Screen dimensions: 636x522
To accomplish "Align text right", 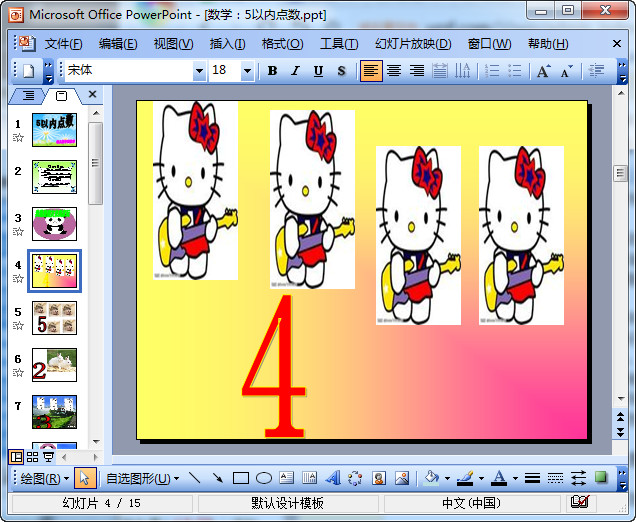I will 417,71.
